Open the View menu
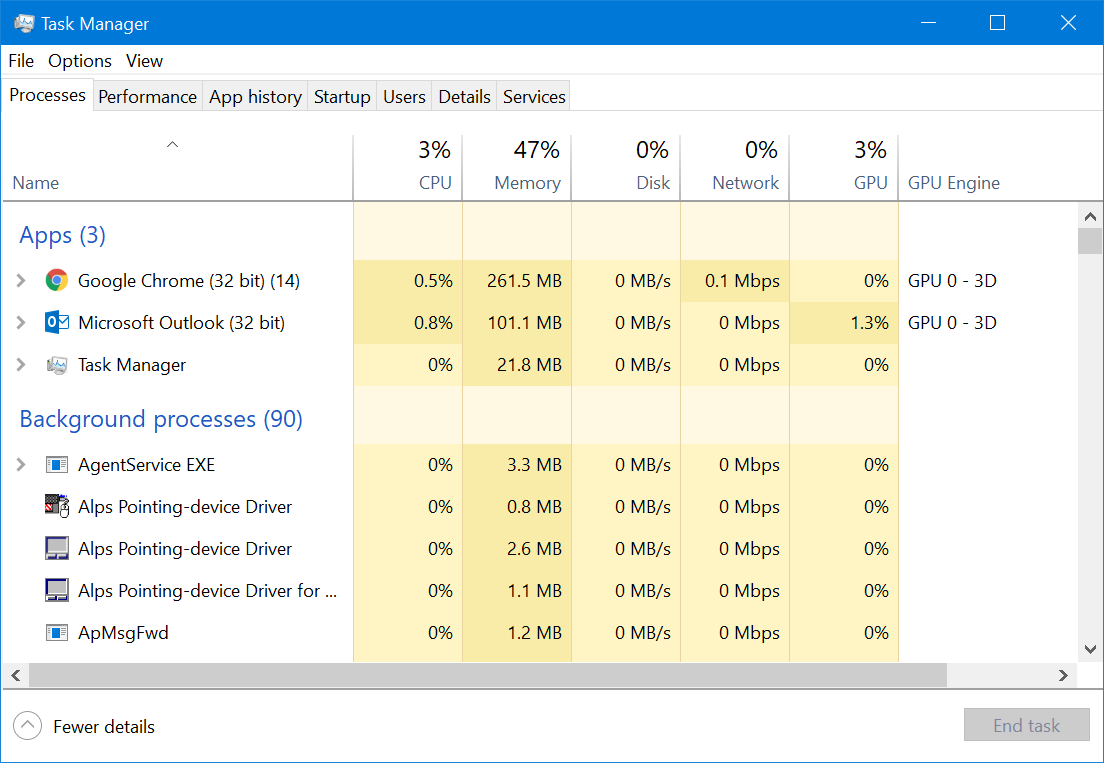This screenshot has height=763, width=1104. pyautogui.click(x=144, y=61)
